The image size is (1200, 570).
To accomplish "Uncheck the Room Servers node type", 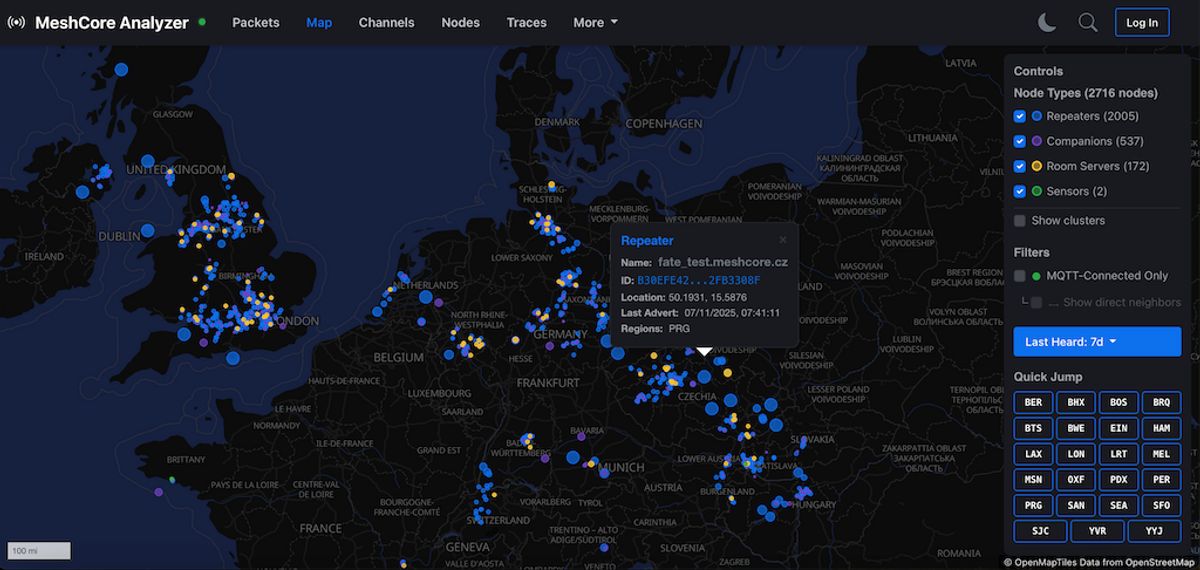I will click(x=1020, y=166).
